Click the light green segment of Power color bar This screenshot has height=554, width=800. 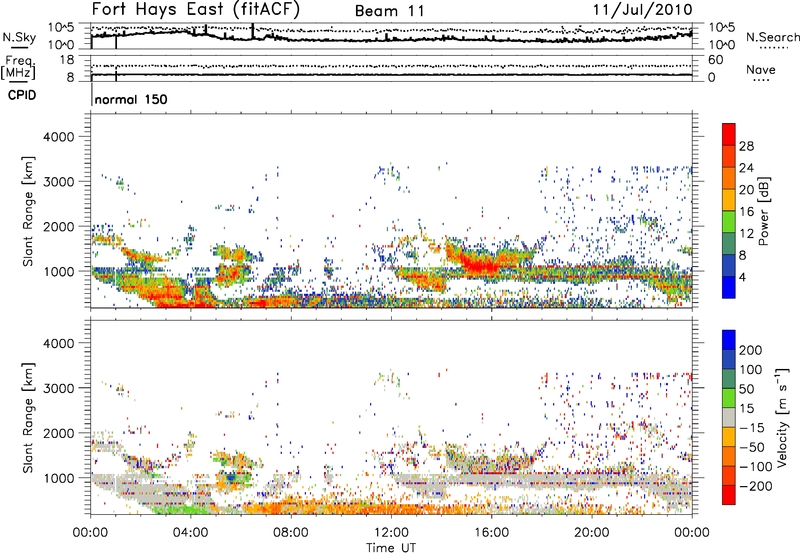pyautogui.click(x=729, y=222)
